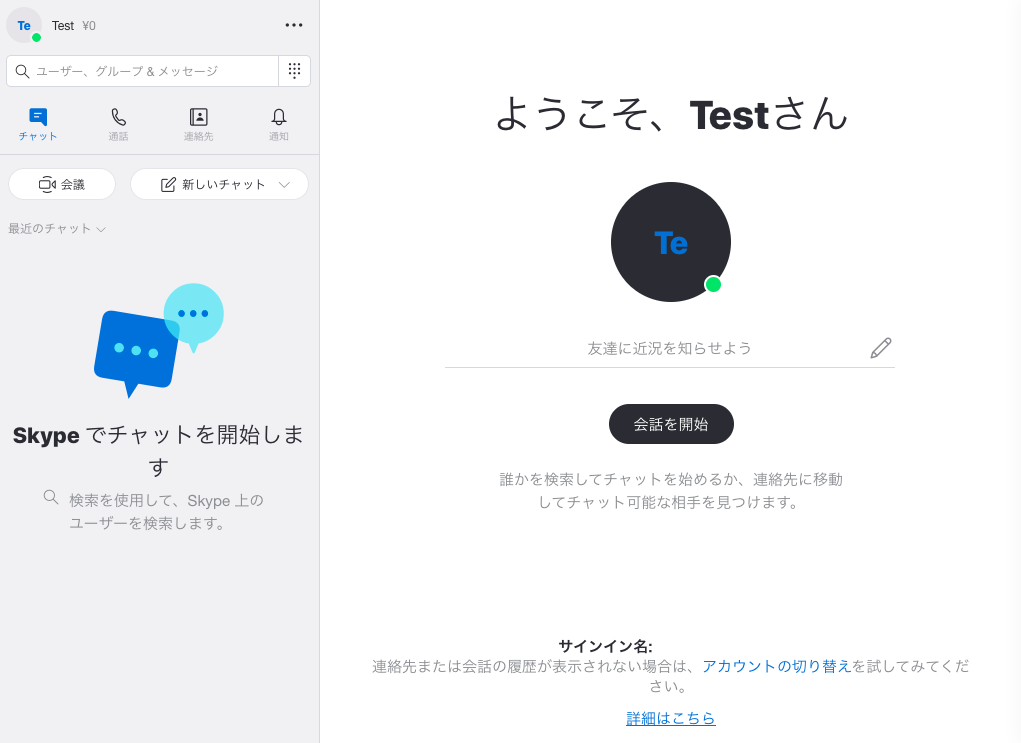Open the 通知 notifications bell tab
This screenshot has height=743, width=1021.
[279, 124]
